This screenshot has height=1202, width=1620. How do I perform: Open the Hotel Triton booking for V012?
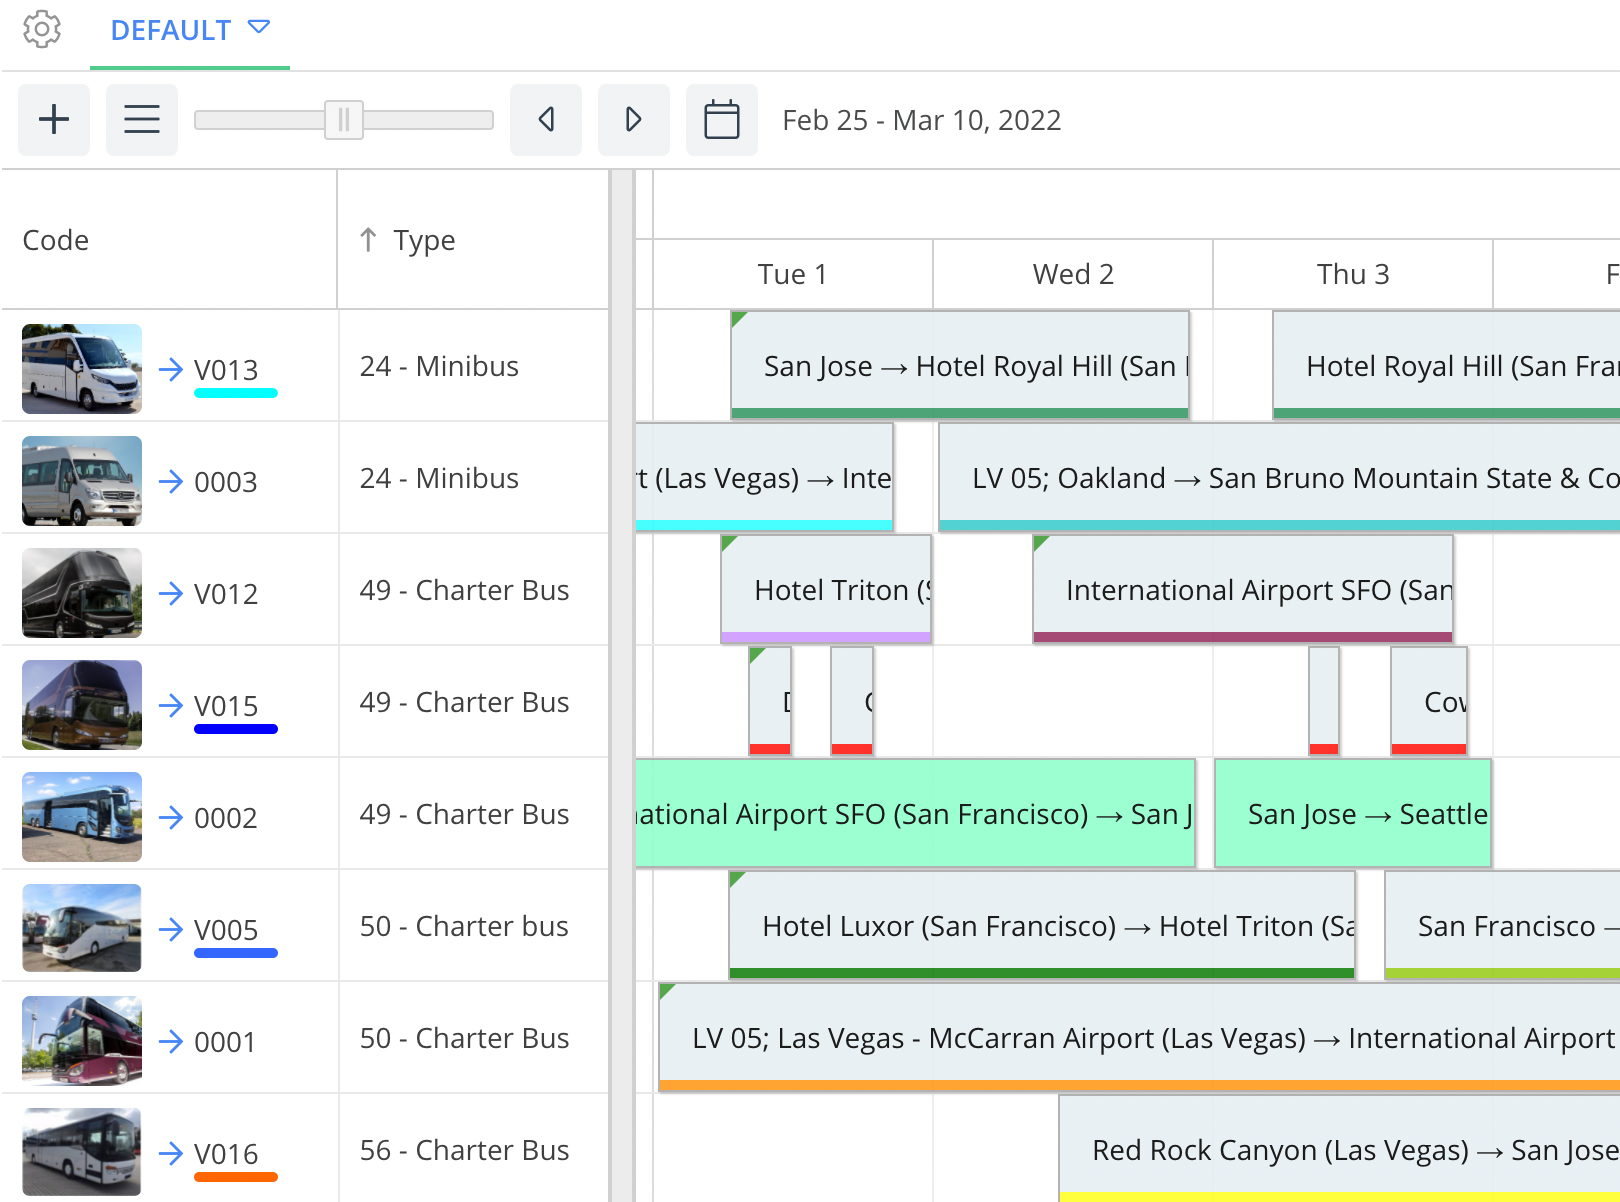[x=826, y=589]
